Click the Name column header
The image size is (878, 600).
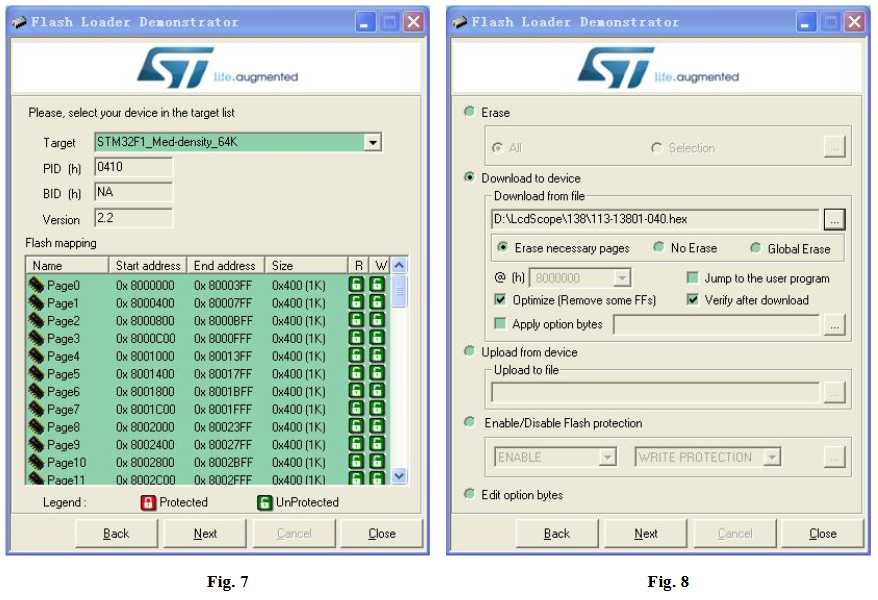coord(67,265)
